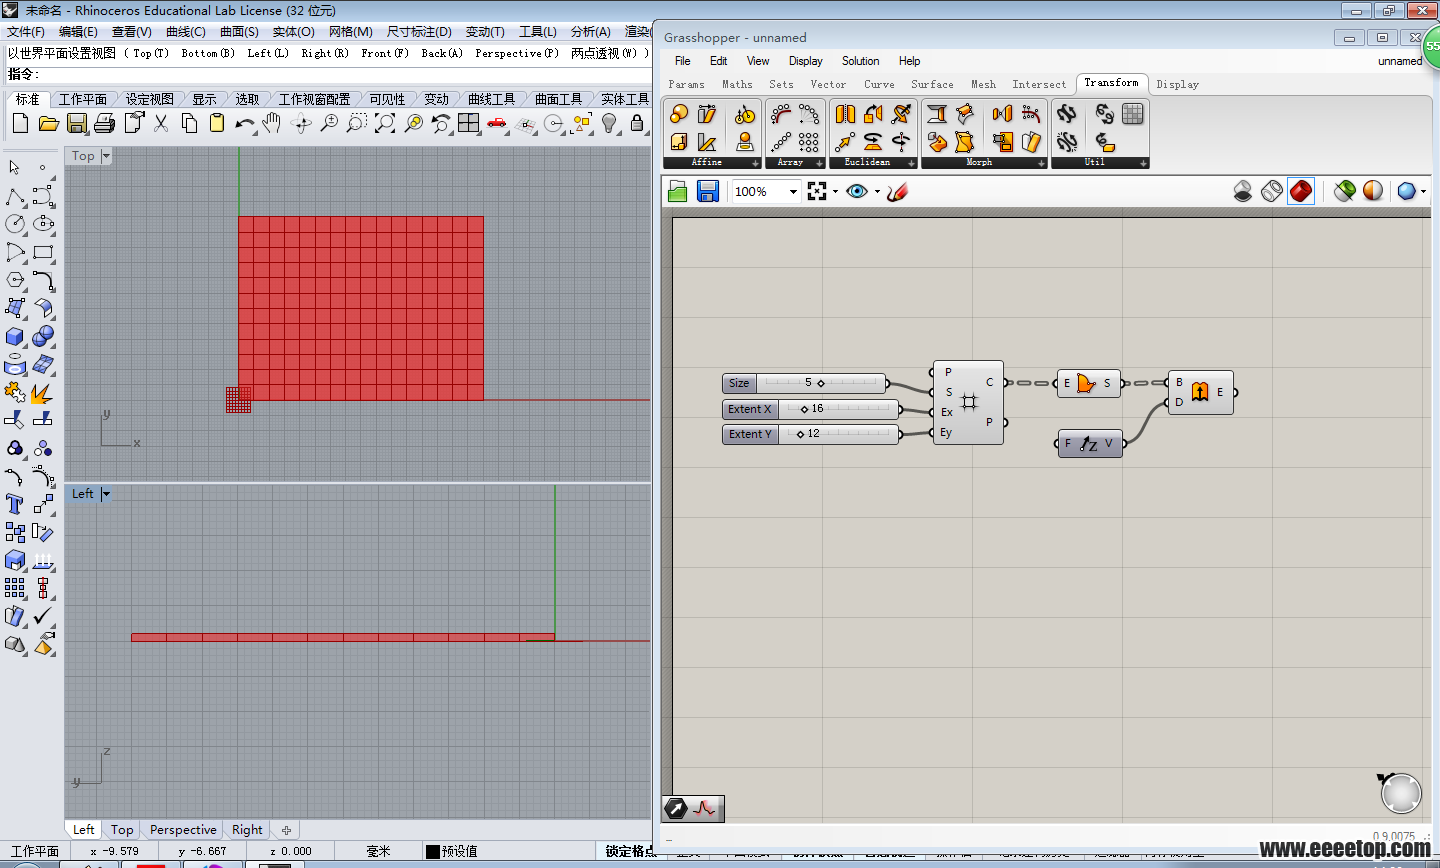
Task: Click the New file icon in Rhino toolbar
Action: point(20,124)
